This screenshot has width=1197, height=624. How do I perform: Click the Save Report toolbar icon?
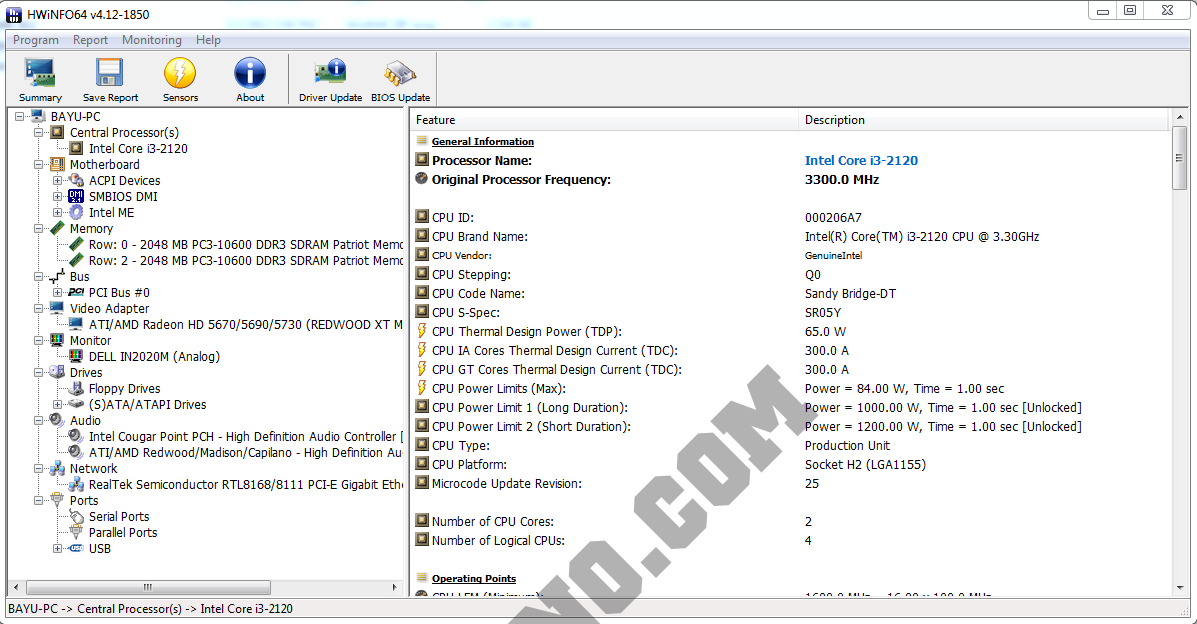click(x=109, y=79)
